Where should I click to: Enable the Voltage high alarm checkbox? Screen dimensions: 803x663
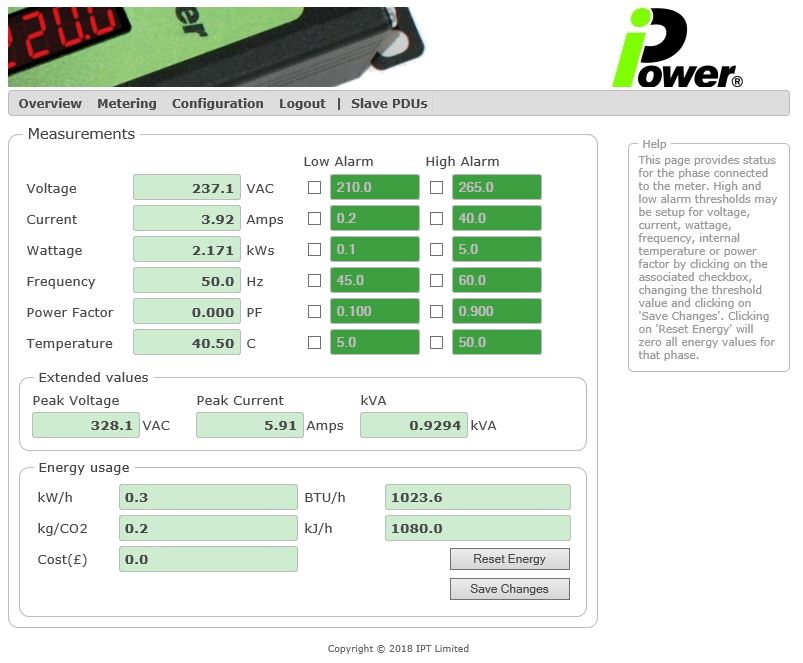point(437,188)
